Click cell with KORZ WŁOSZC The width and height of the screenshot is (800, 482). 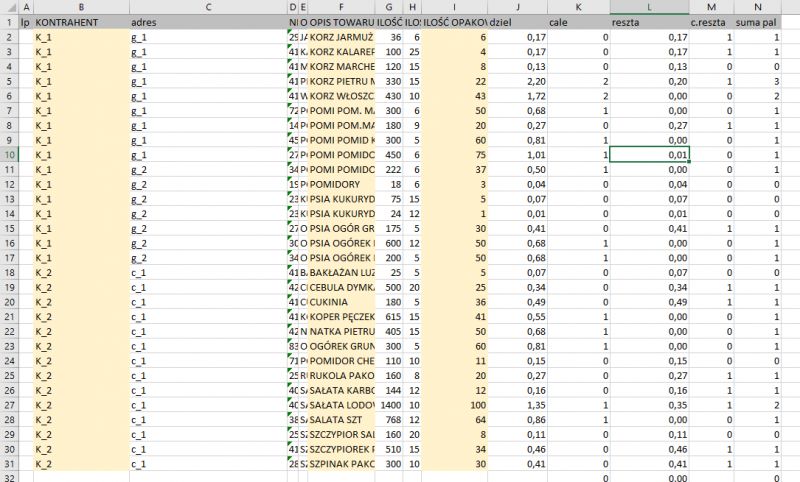click(x=341, y=96)
